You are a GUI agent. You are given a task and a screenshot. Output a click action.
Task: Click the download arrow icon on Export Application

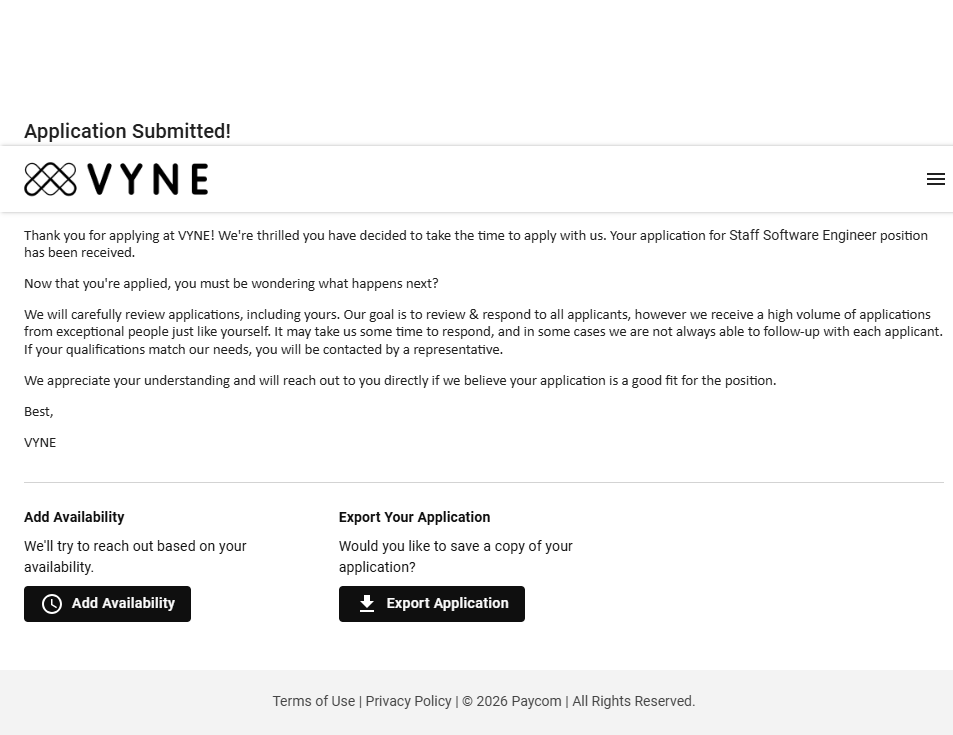367,604
